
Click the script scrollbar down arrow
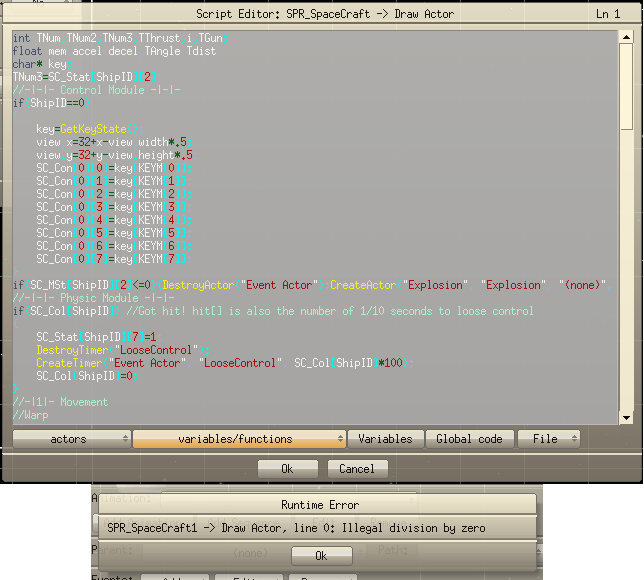tap(626, 418)
